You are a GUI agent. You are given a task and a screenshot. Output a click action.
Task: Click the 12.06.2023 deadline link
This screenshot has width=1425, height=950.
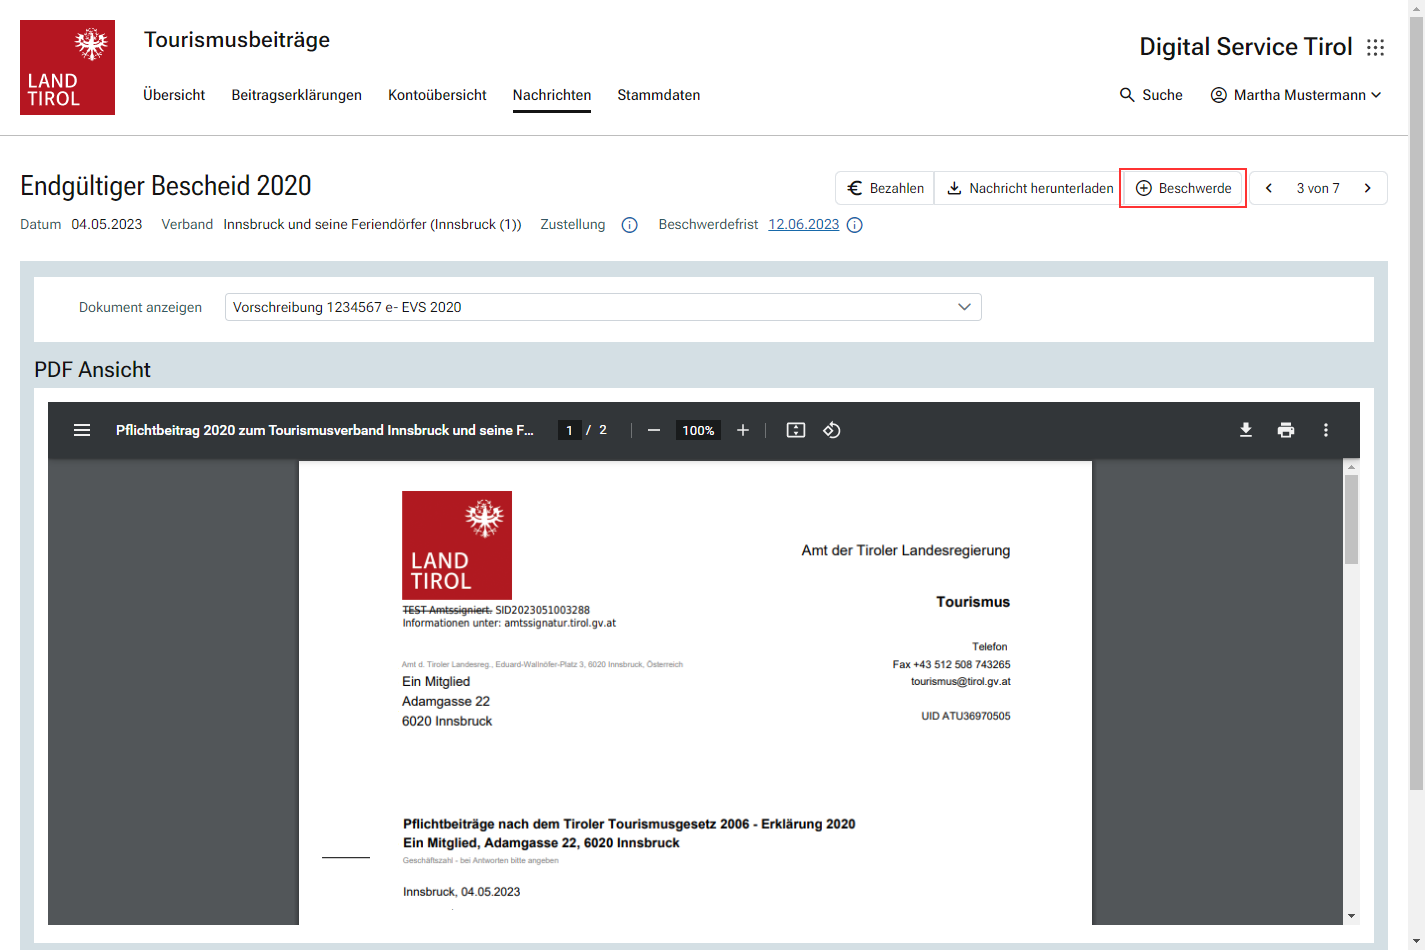[803, 225]
